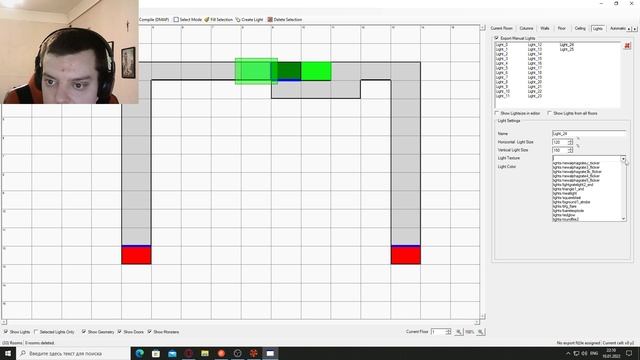
Task: Click the taskbar search box
Action: (73, 353)
